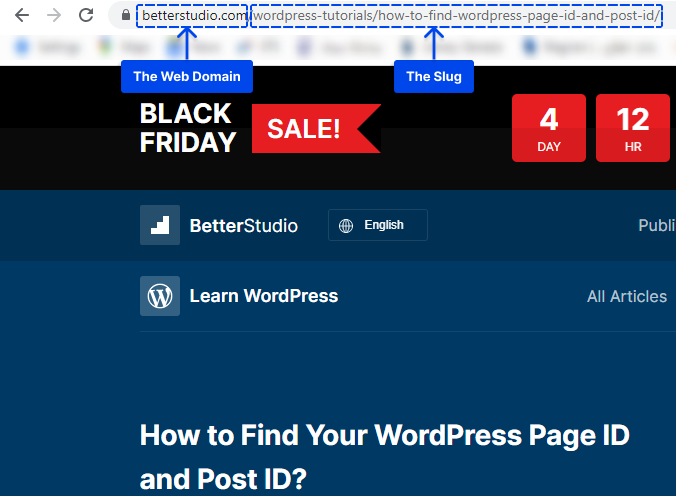Click the globe icon in language selector

pos(346,226)
